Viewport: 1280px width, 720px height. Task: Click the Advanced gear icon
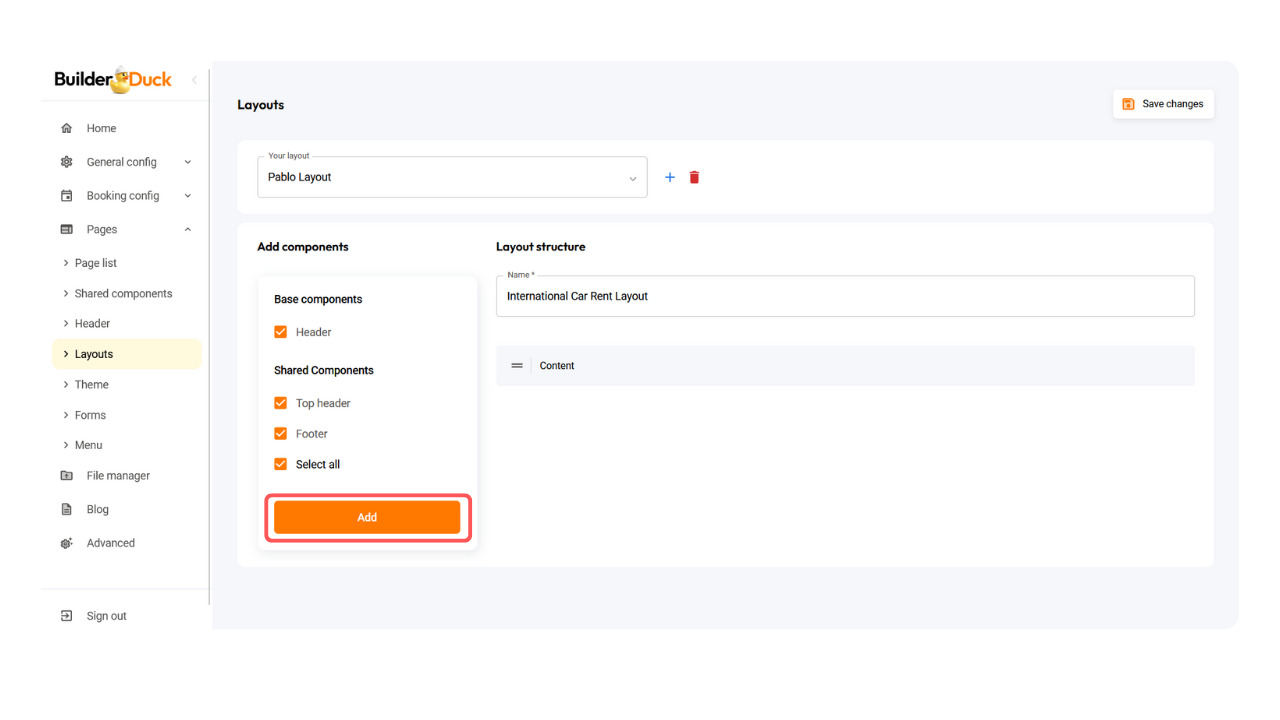click(67, 543)
